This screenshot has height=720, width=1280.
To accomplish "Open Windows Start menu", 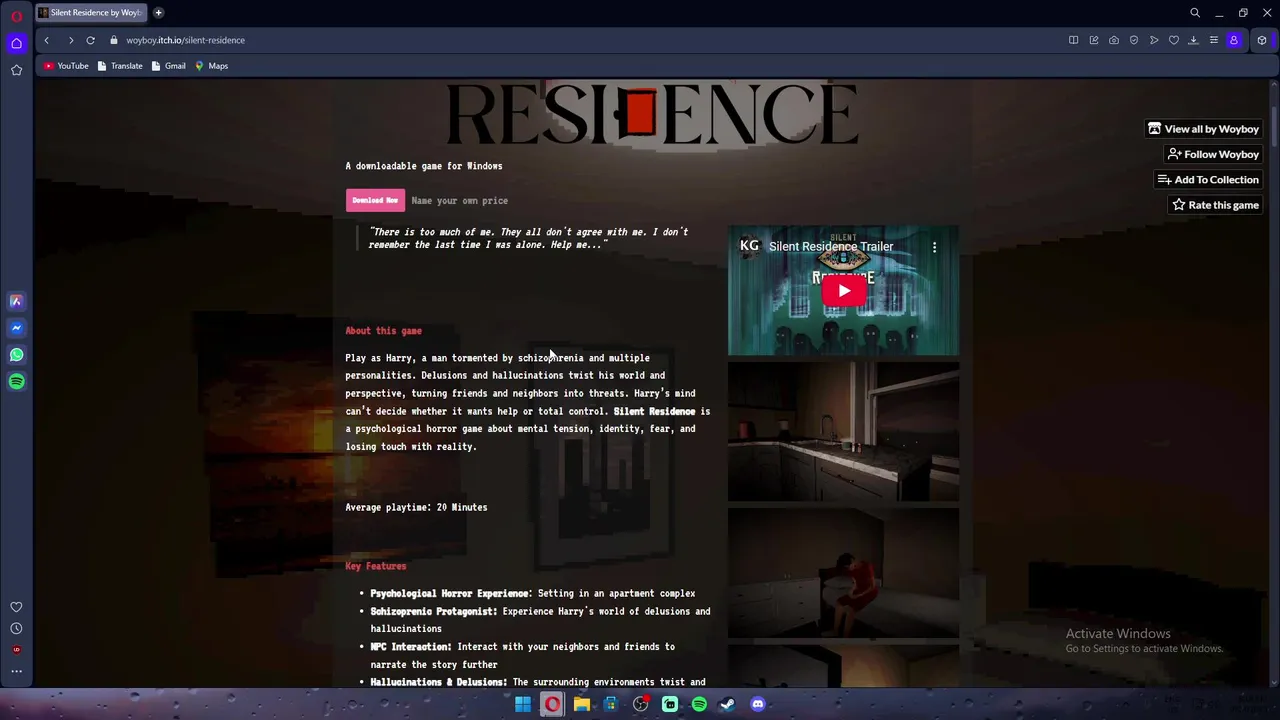I will 523,704.
